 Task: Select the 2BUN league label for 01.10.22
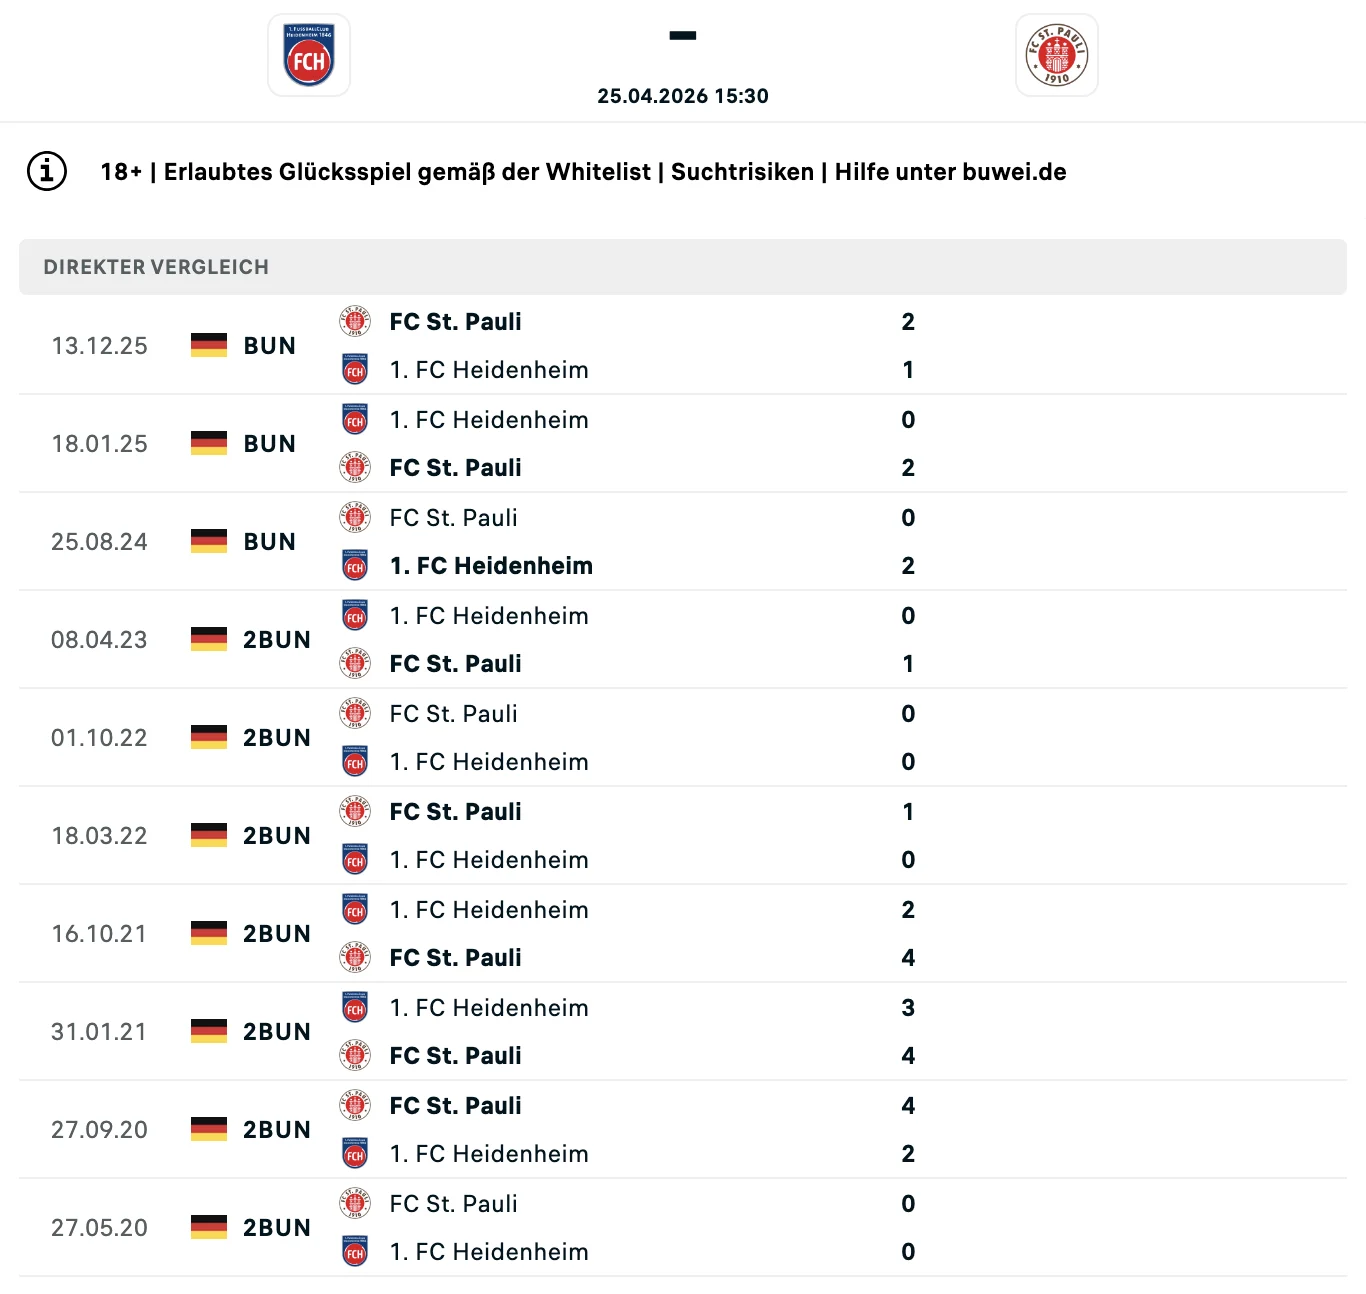click(277, 738)
